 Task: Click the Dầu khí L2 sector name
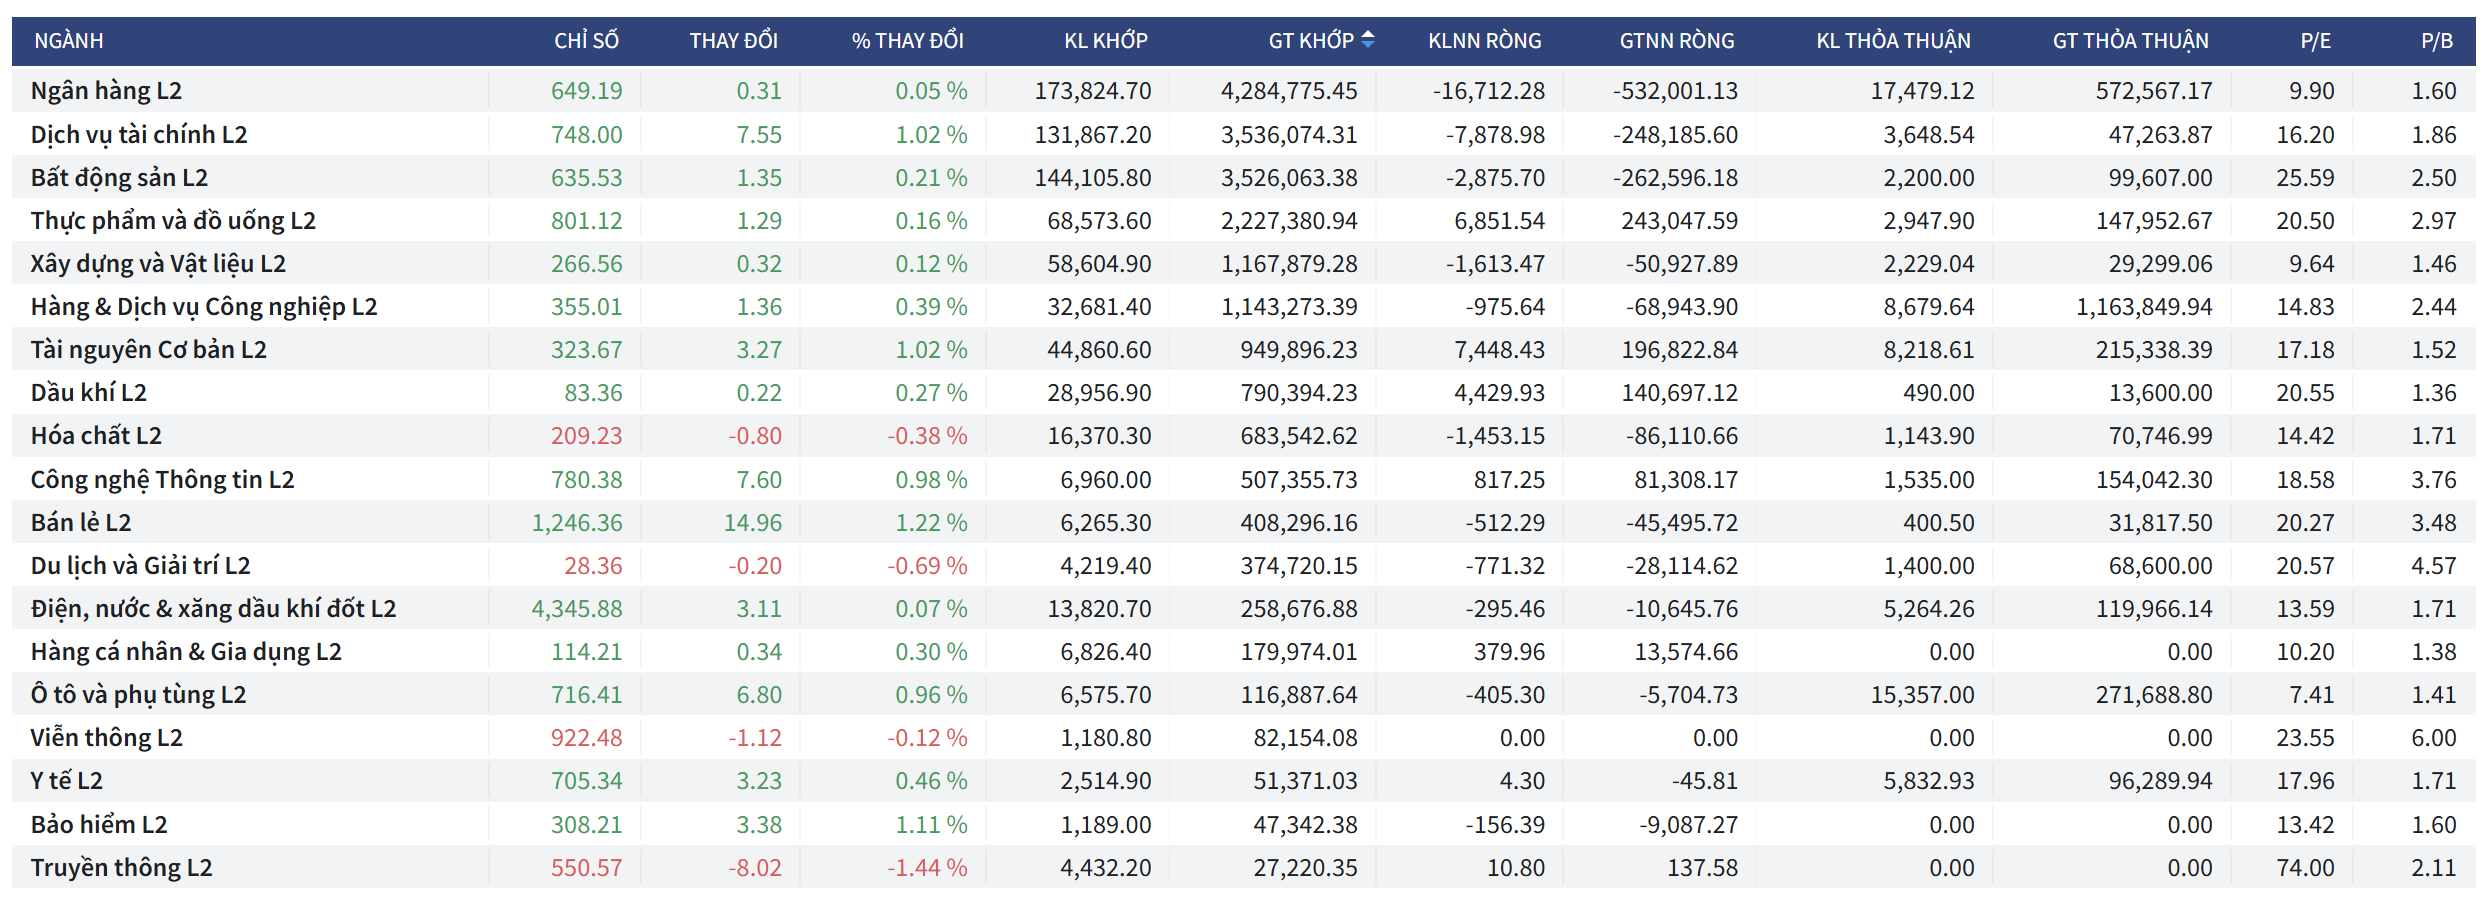(x=88, y=393)
